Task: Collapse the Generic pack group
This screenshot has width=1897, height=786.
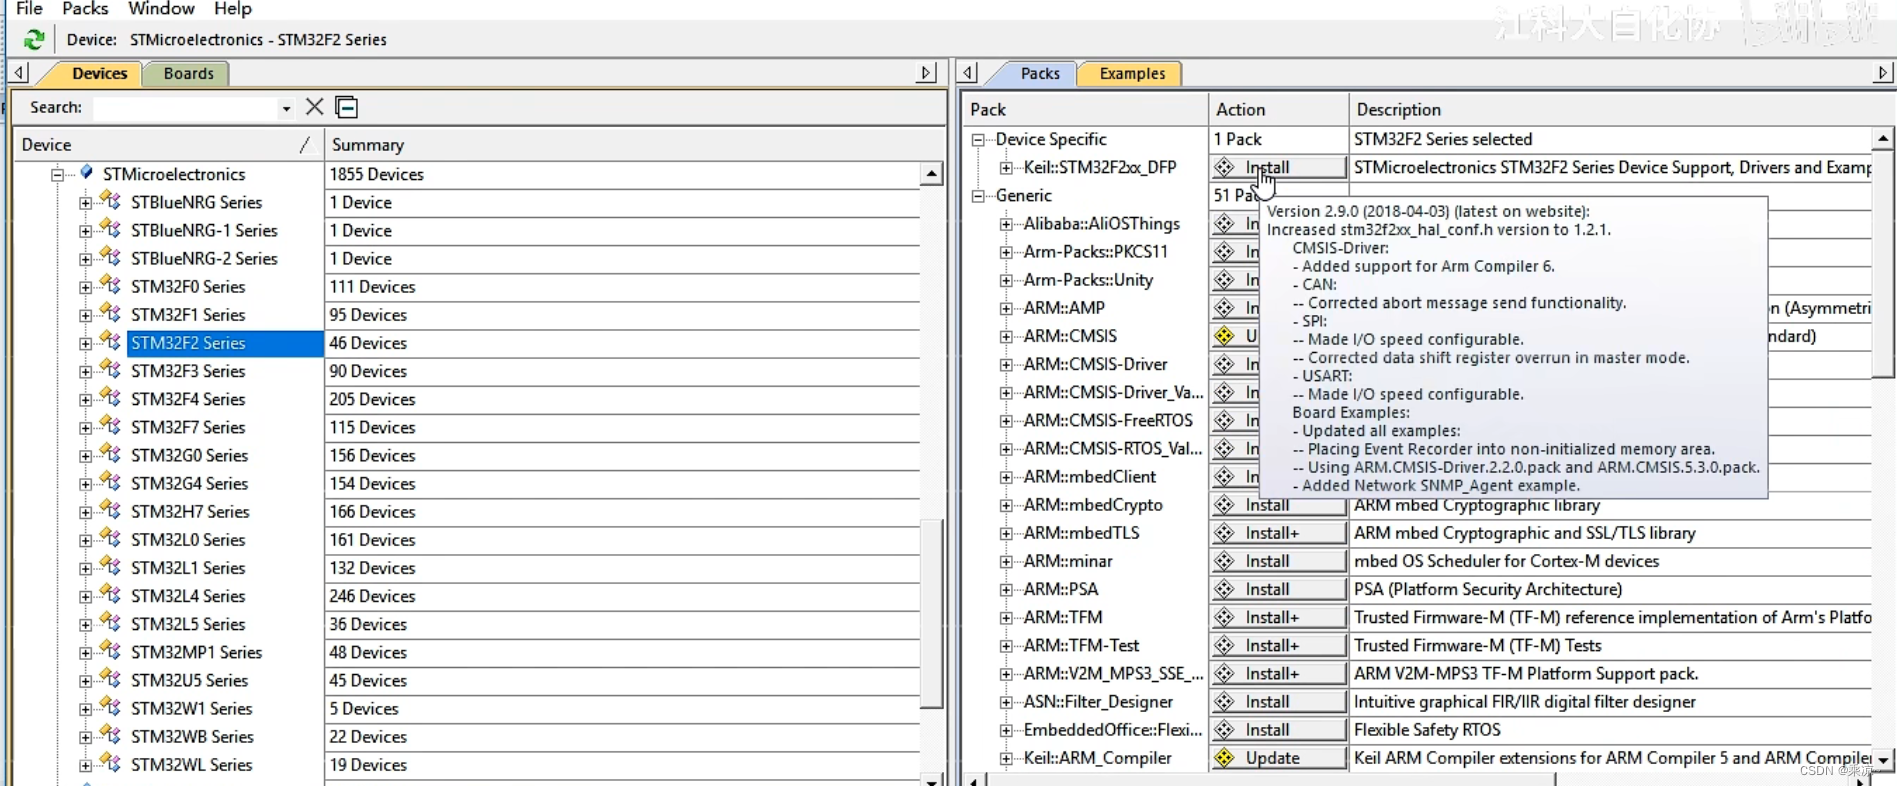Action: coord(978,196)
